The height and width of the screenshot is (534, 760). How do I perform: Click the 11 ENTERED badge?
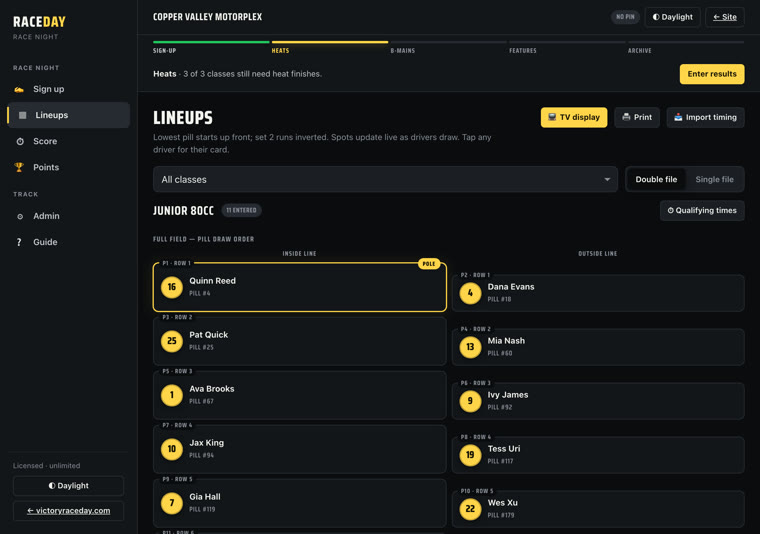click(241, 210)
